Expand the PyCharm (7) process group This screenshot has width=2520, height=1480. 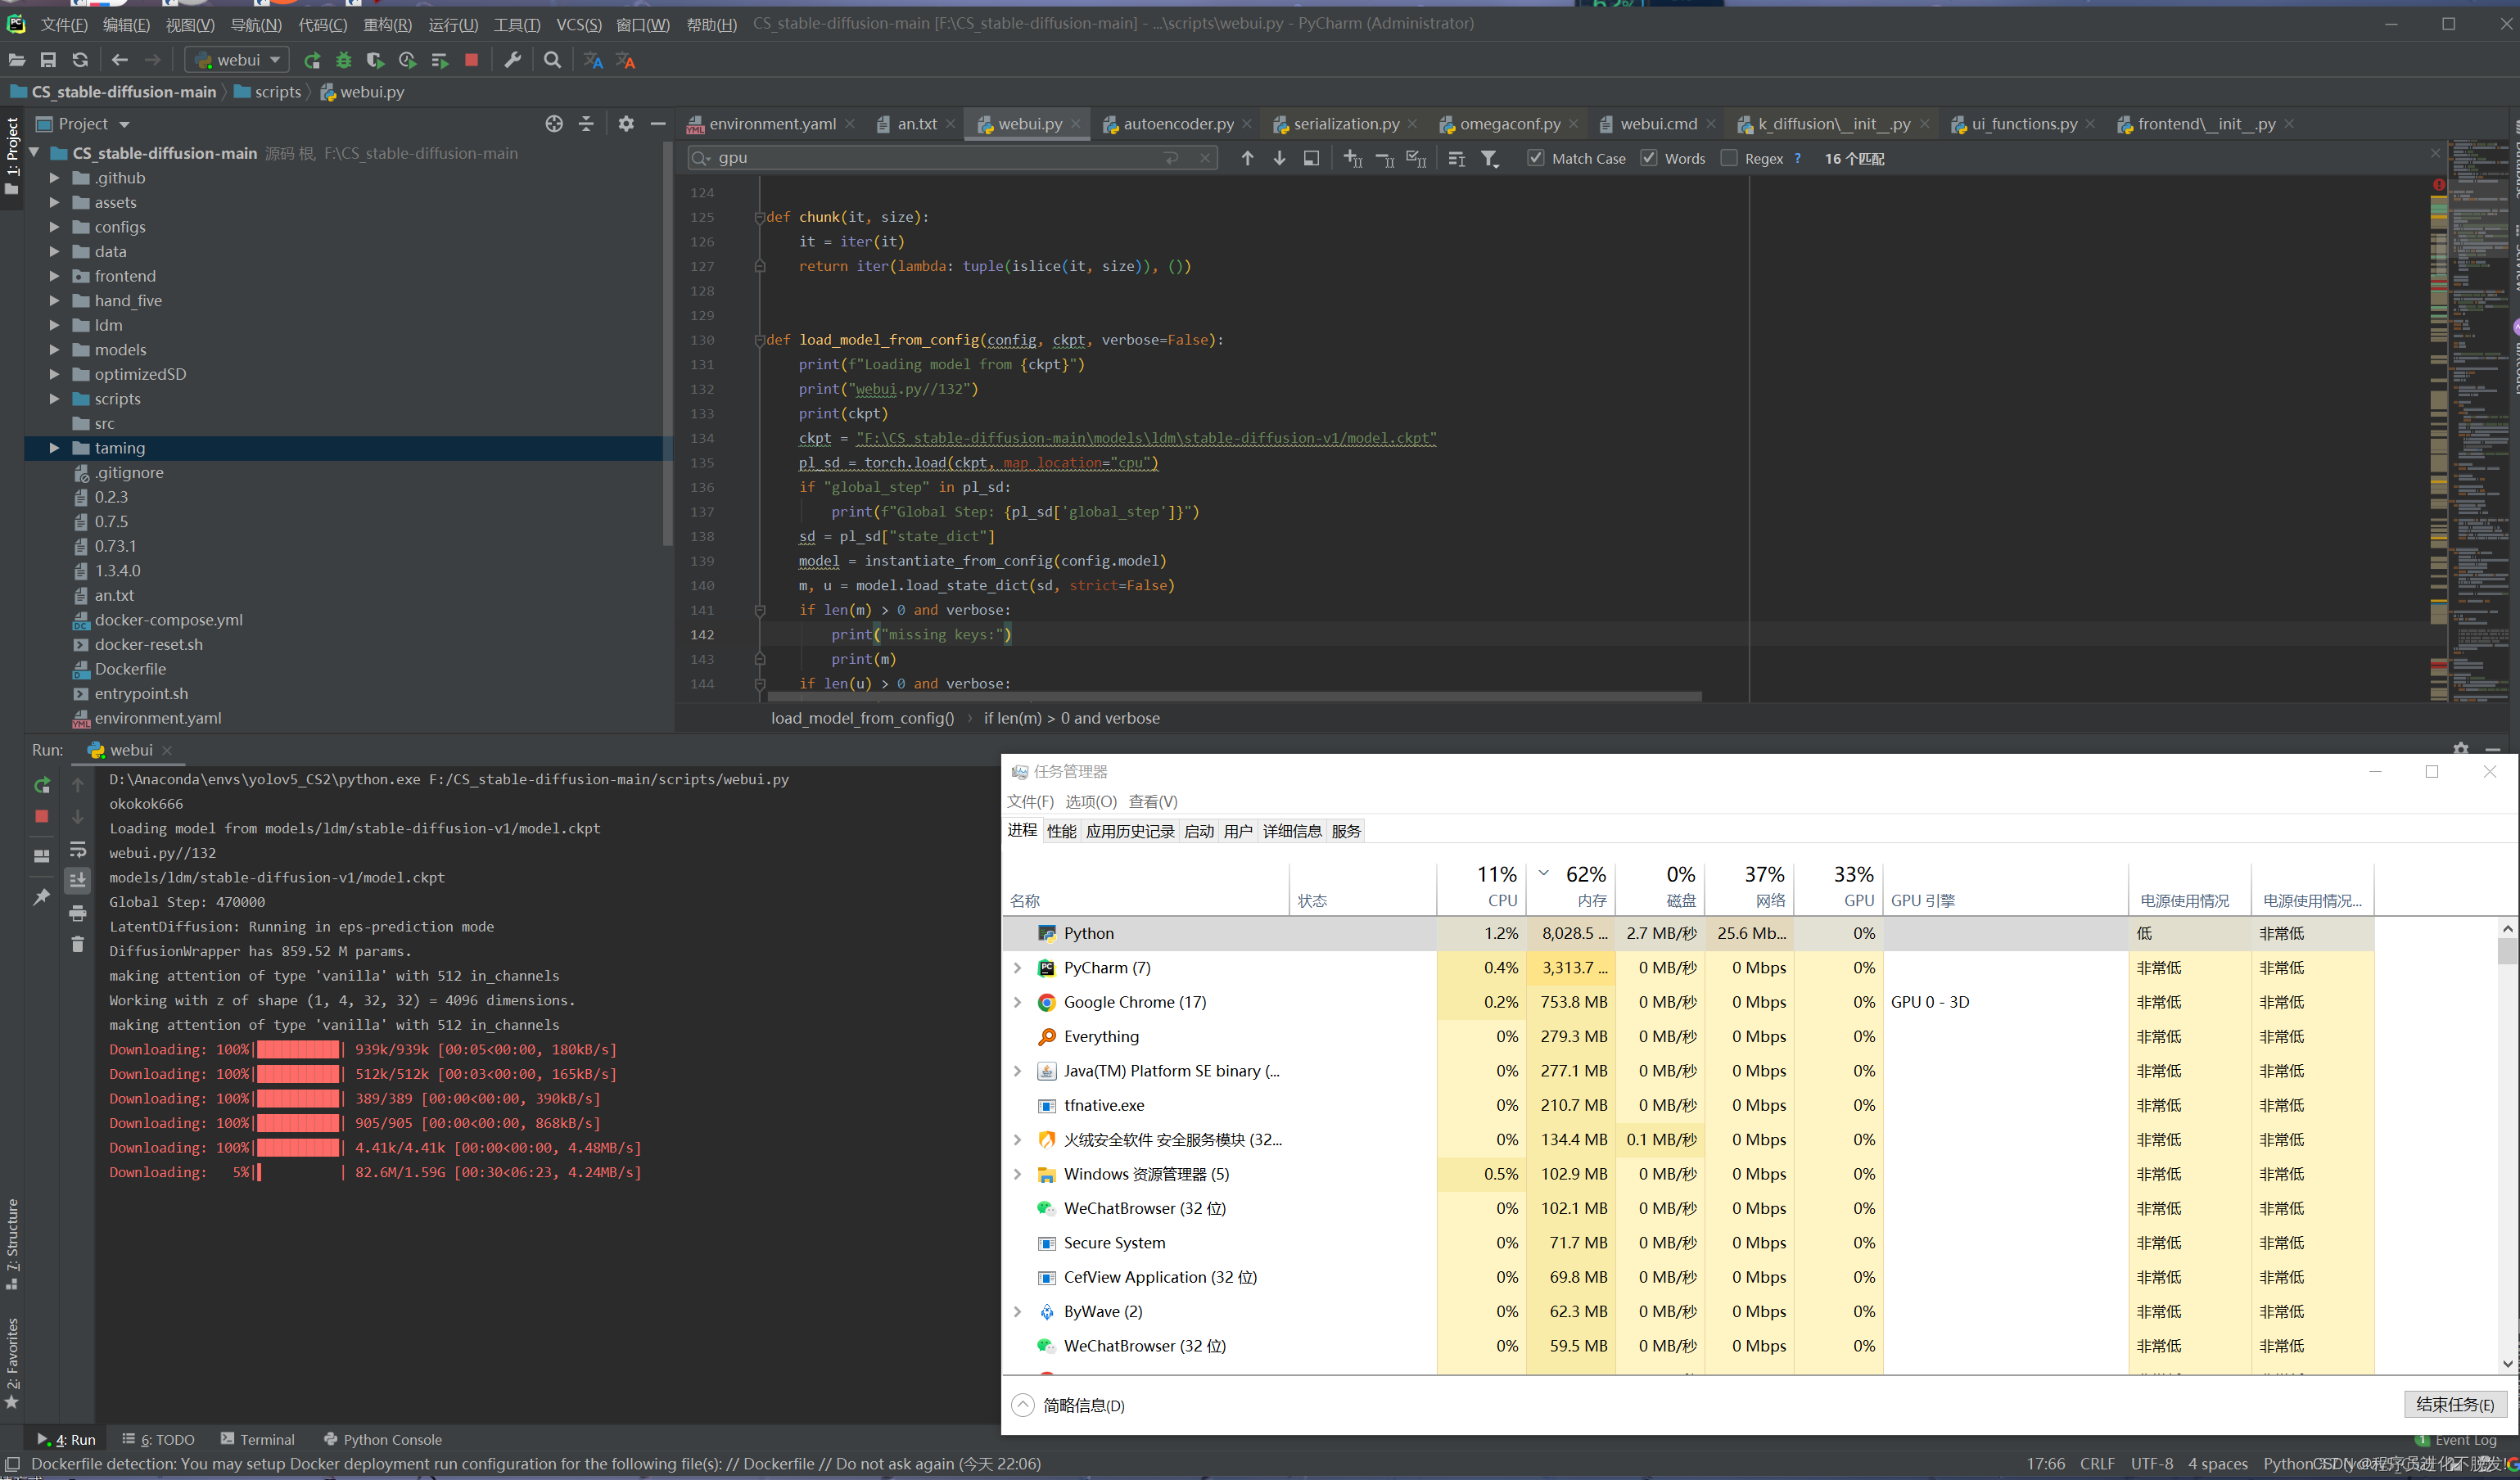[x=1017, y=968]
